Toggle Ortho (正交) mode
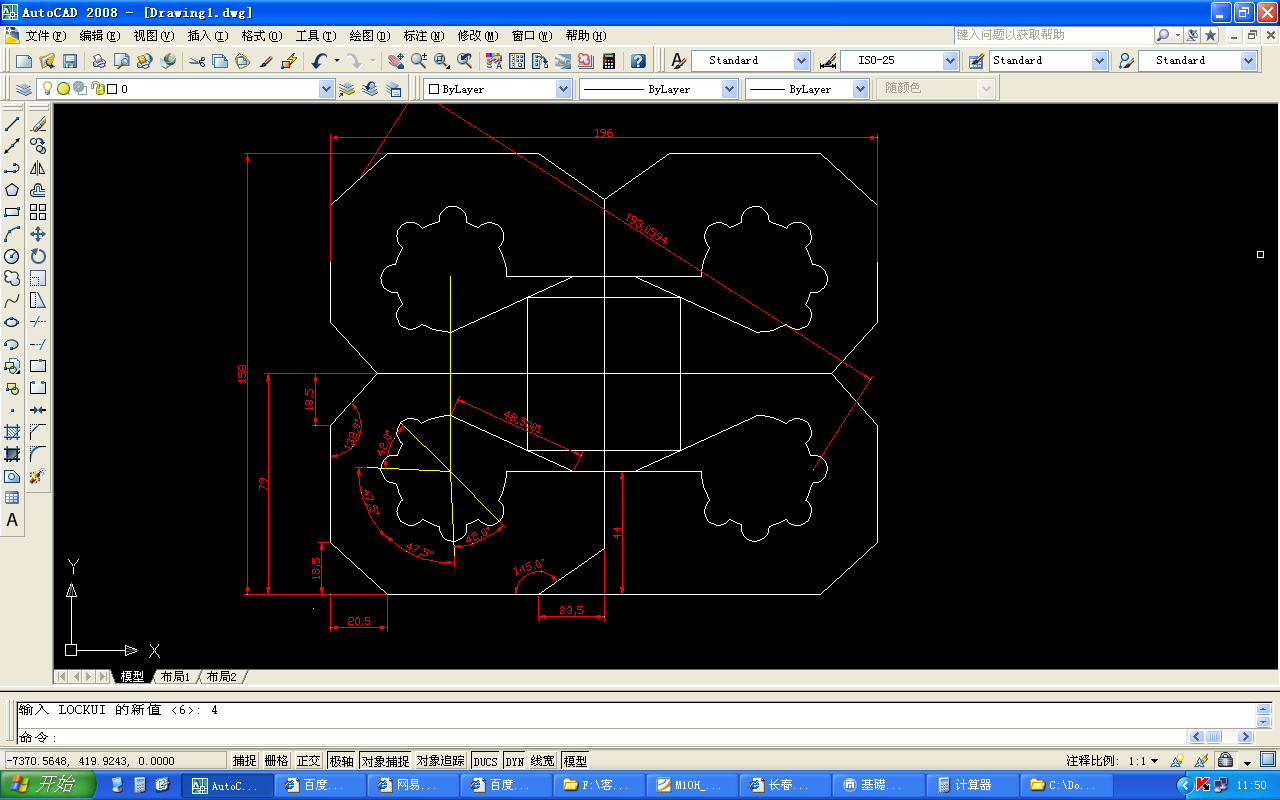 (x=309, y=761)
